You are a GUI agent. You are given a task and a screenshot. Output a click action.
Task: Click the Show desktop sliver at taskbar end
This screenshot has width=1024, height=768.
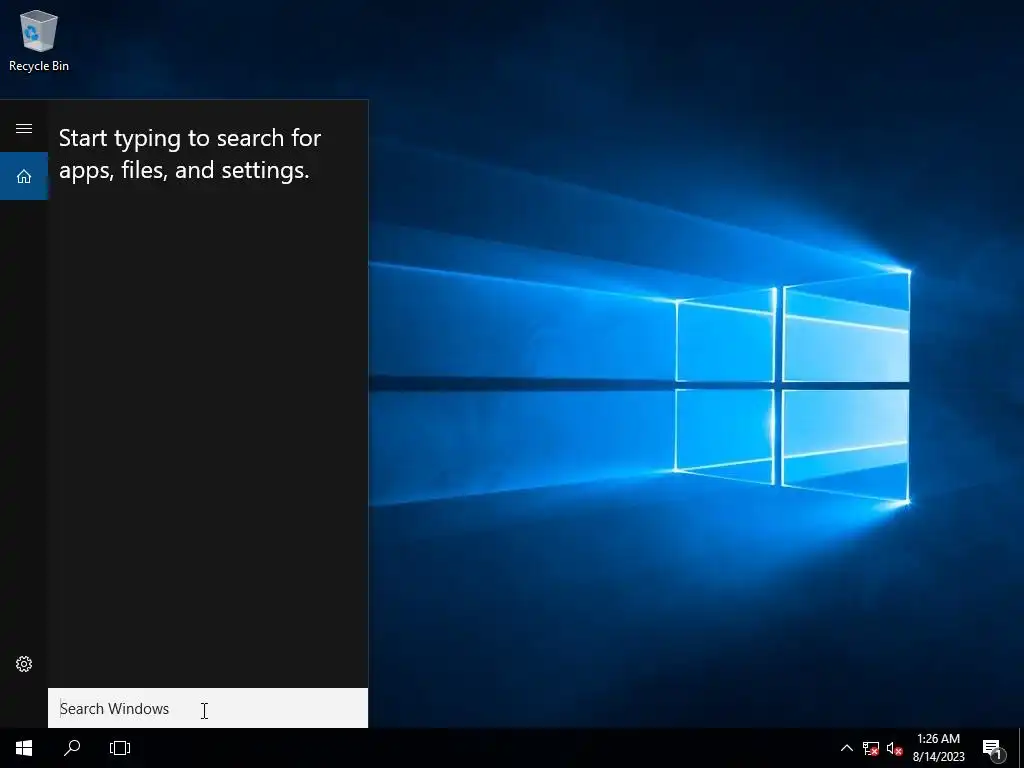coord(1021,748)
